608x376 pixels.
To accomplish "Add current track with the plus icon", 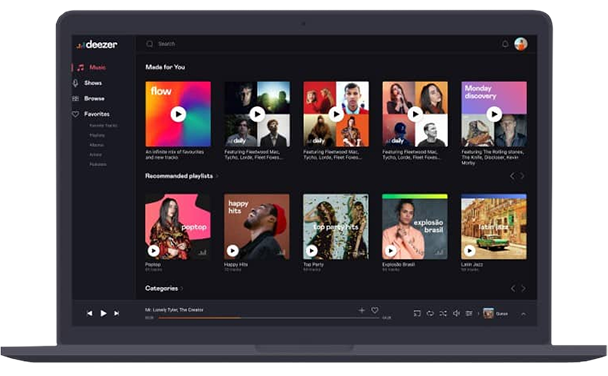I will click(x=362, y=310).
